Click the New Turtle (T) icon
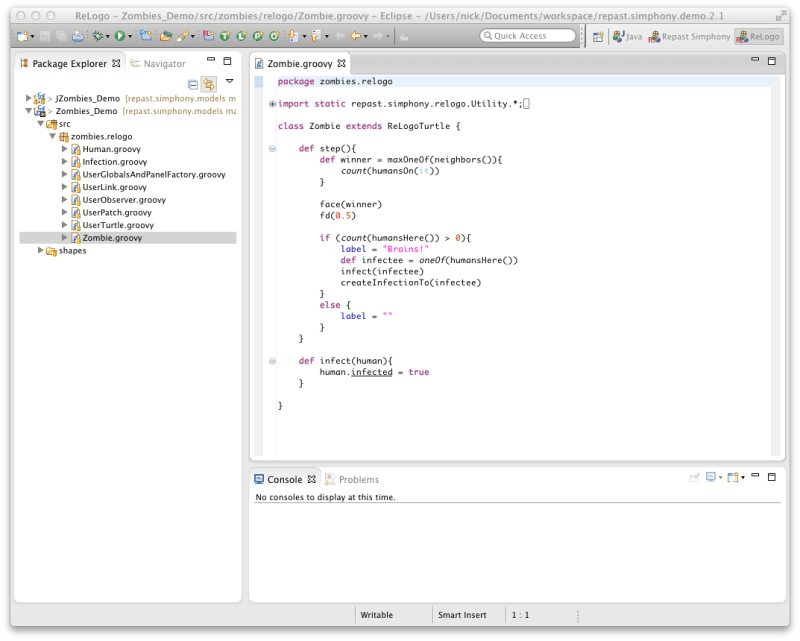Image resolution: width=800 pixels, height=641 pixels. 225,36
